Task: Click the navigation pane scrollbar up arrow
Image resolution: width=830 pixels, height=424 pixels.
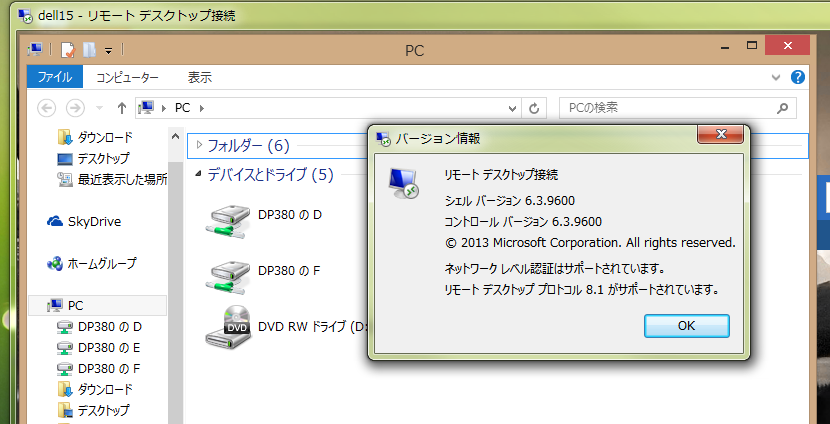Action: [x=176, y=137]
